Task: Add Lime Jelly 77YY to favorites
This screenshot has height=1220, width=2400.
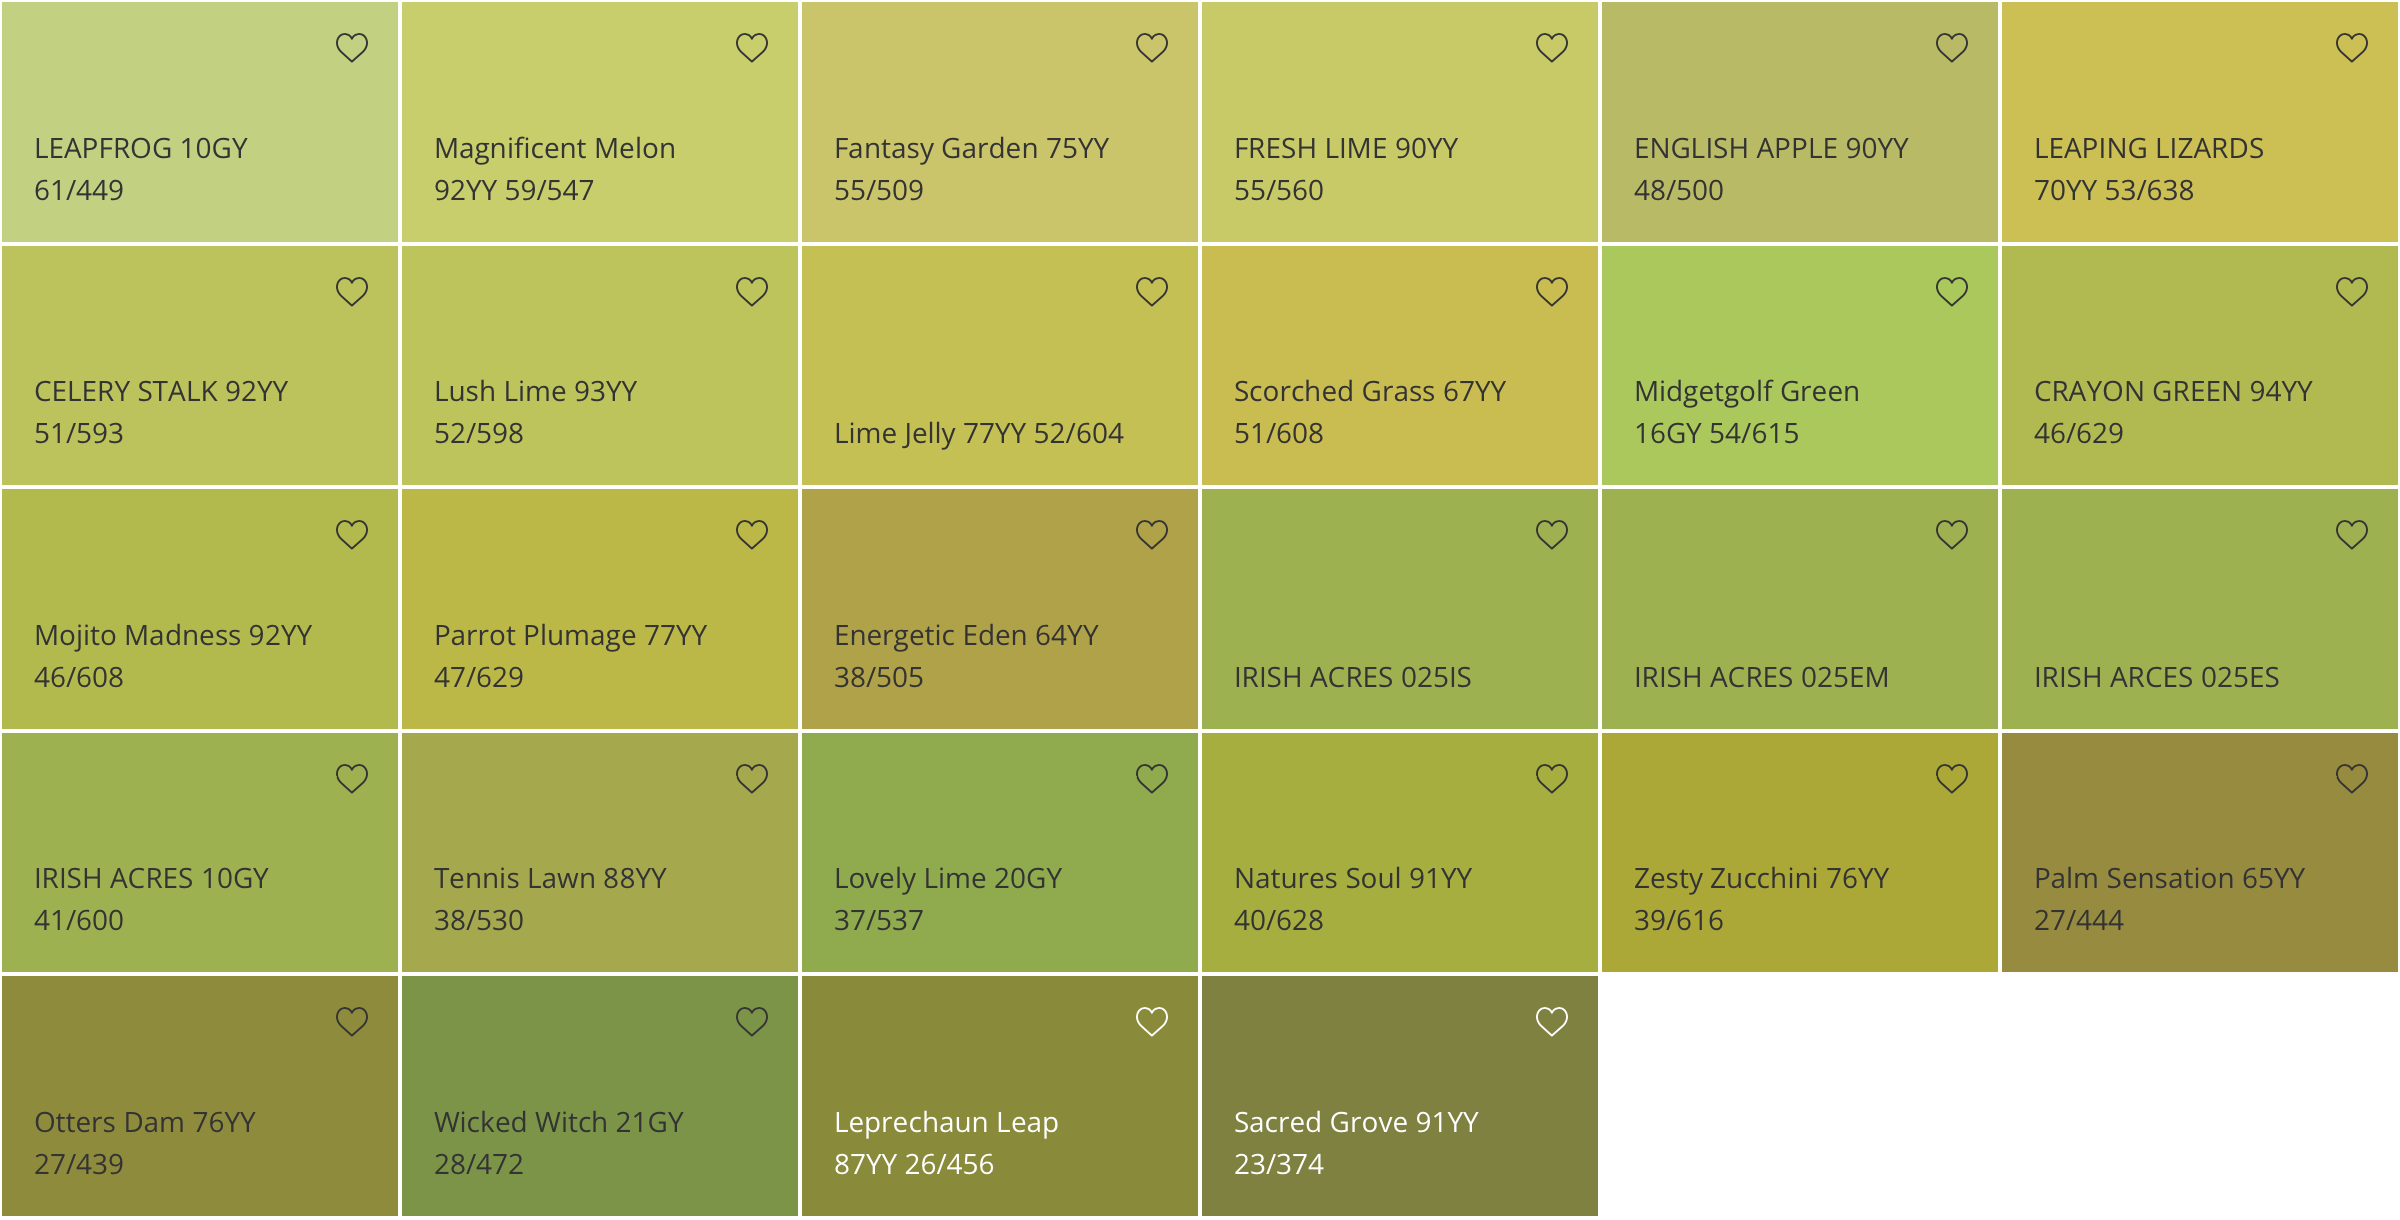Action: pos(1152,292)
